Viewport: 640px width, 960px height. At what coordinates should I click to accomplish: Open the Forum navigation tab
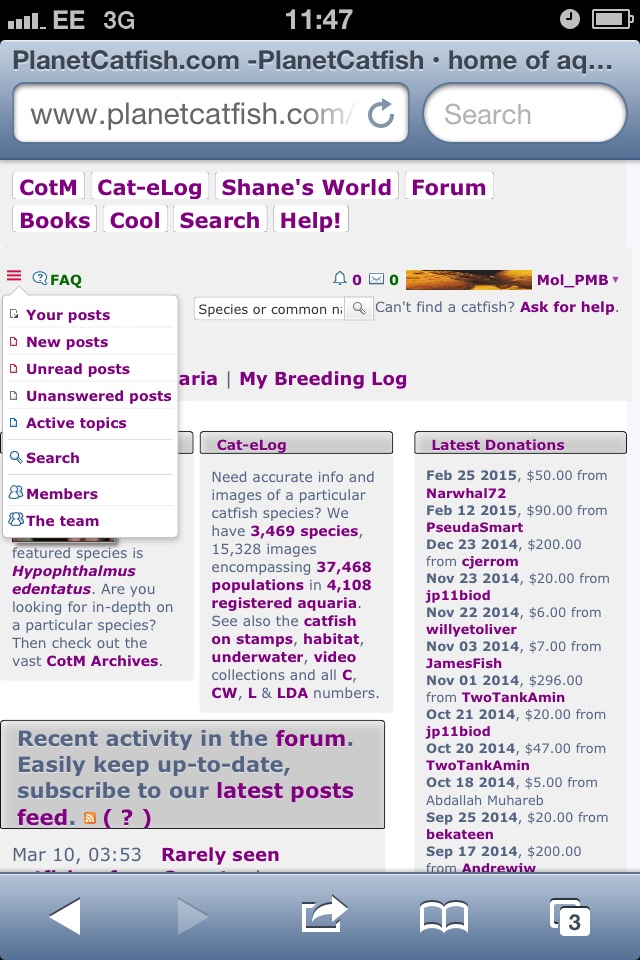(448, 187)
